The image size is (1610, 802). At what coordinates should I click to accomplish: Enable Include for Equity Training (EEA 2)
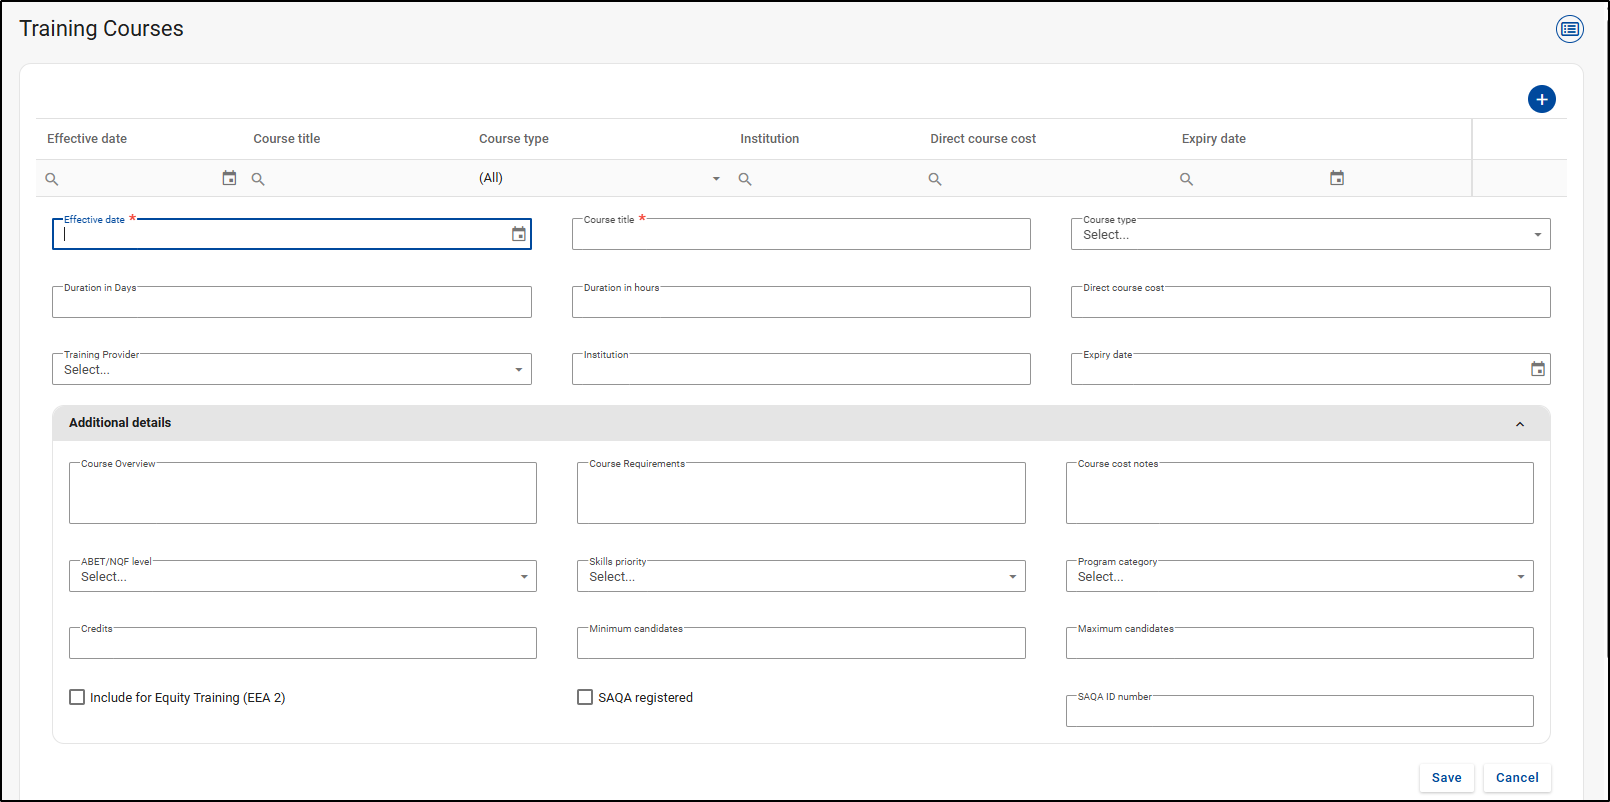click(77, 697)
